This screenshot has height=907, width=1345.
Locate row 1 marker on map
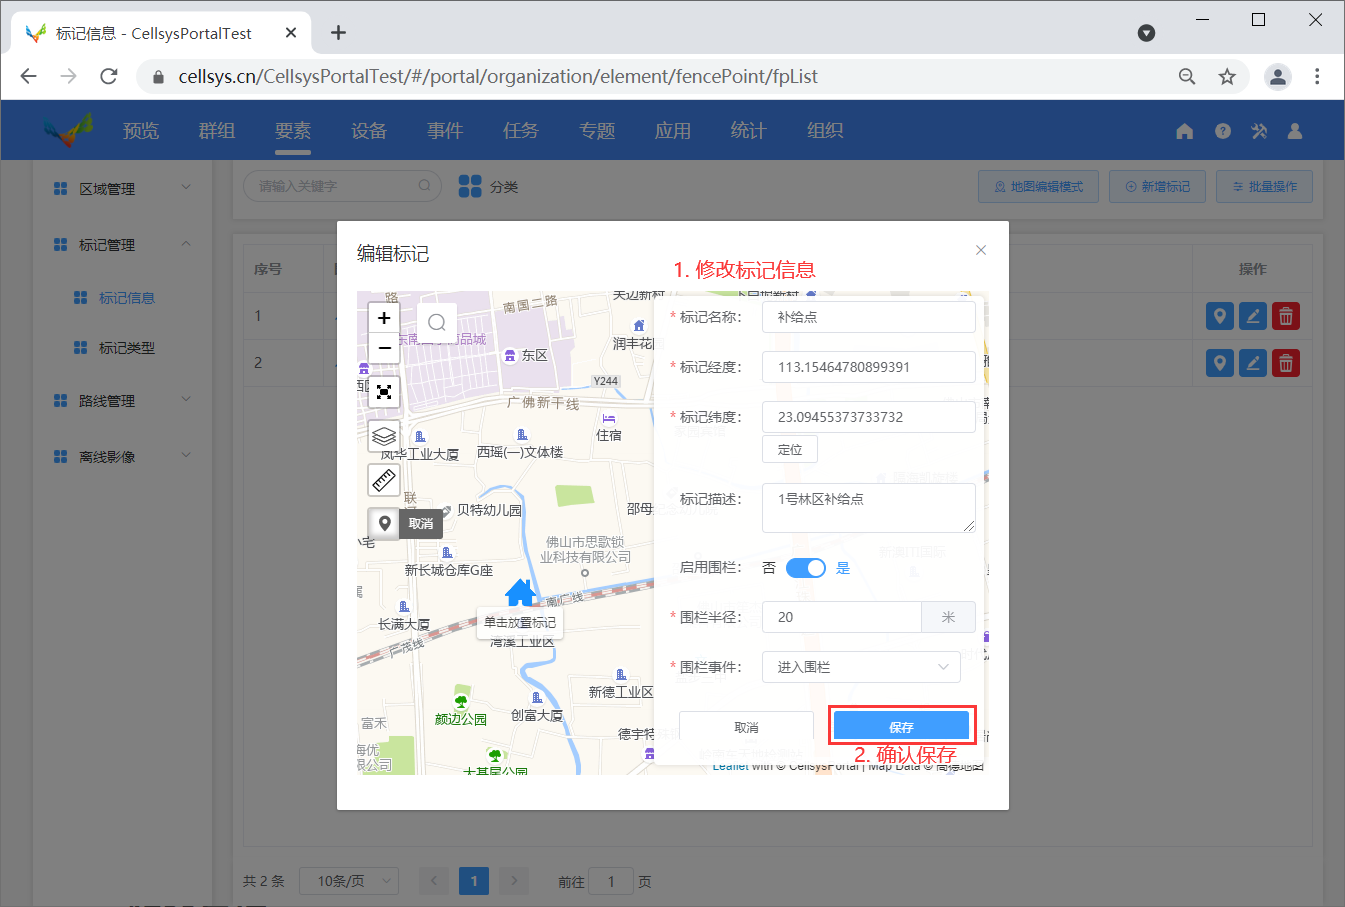(1220, 317)
